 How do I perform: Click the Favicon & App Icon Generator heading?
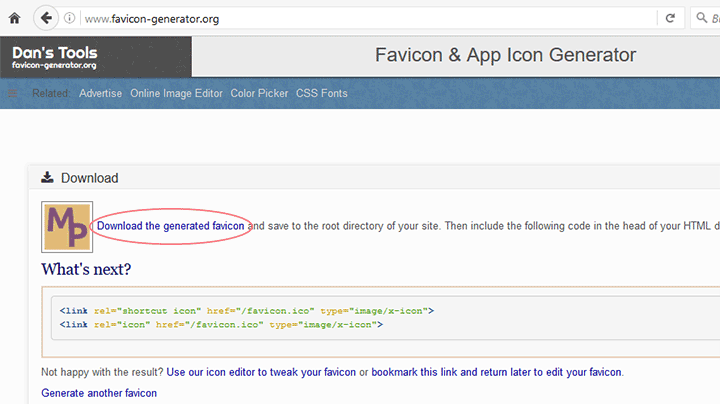(505, 55)
